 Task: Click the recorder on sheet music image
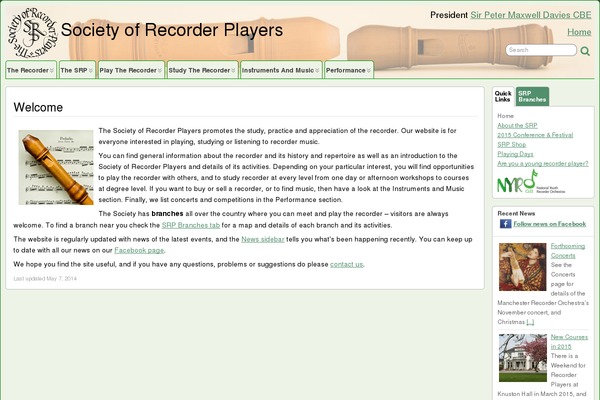click(56, 168)
